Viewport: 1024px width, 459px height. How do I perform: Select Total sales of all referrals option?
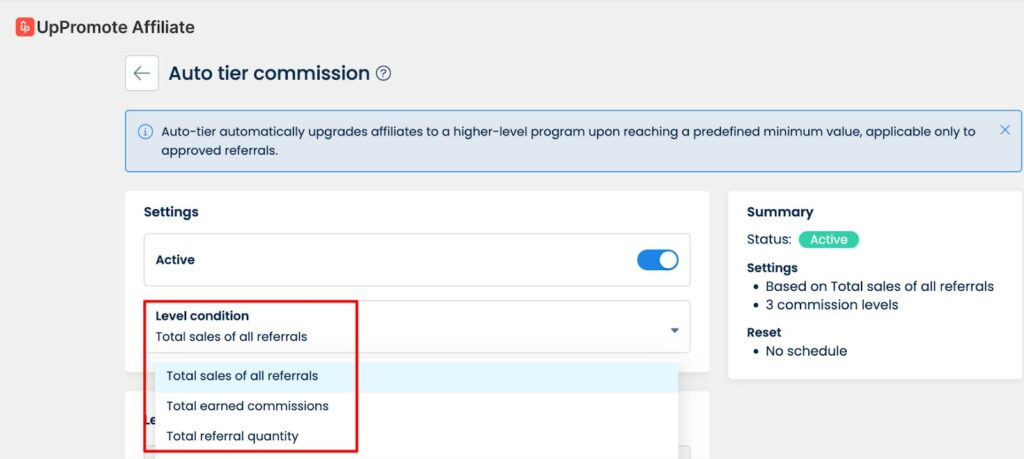tap(242, 376)
